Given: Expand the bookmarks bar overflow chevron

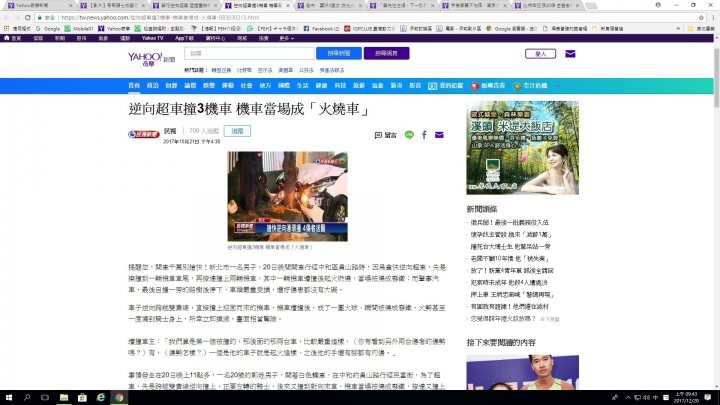Looking at the screenshot, I should [678, 28].
